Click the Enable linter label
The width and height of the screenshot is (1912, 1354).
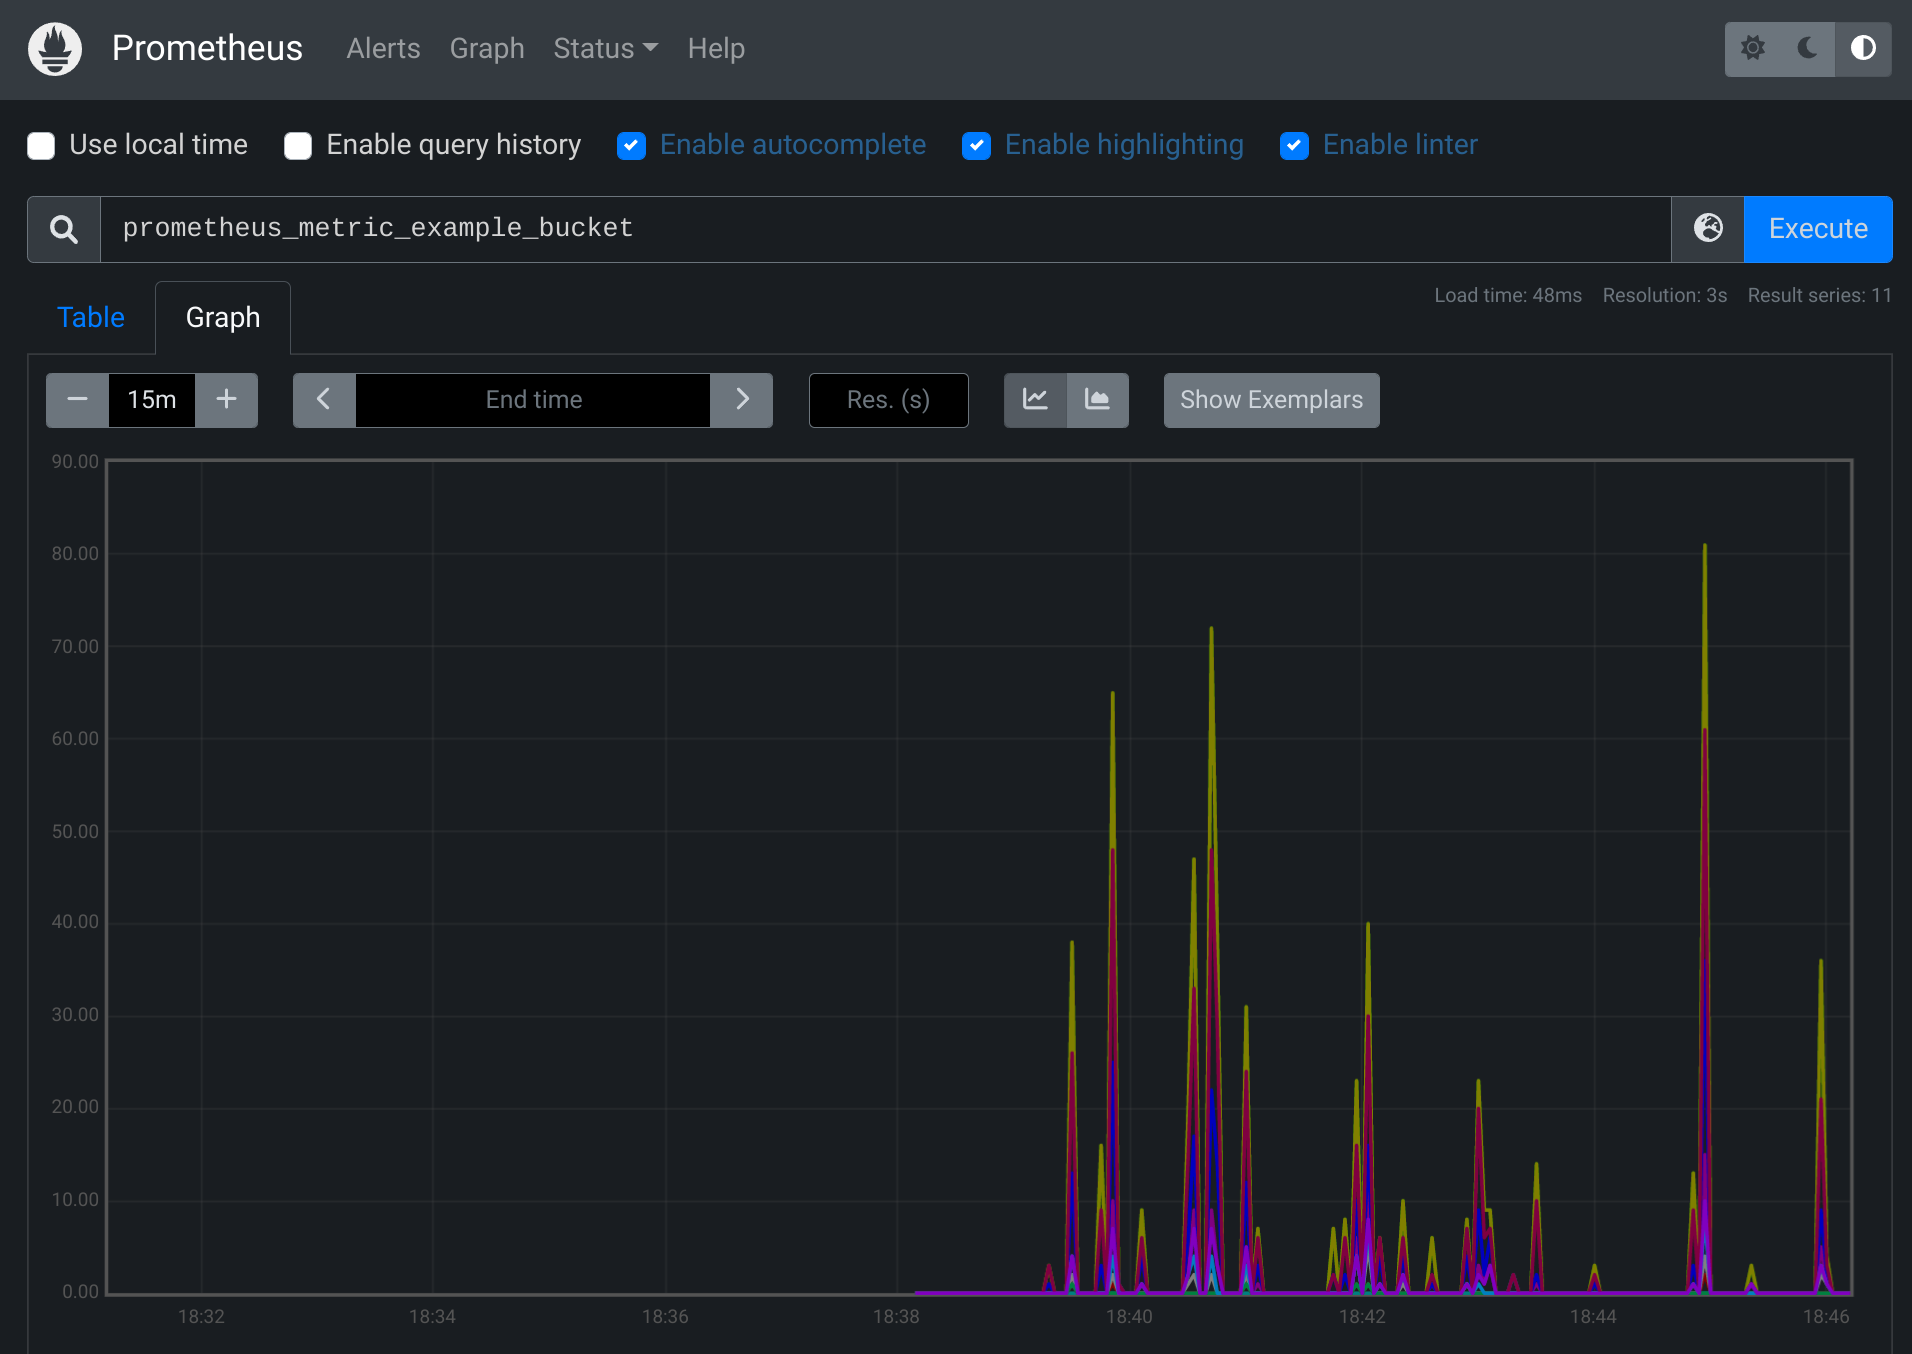click(1400, 145)
